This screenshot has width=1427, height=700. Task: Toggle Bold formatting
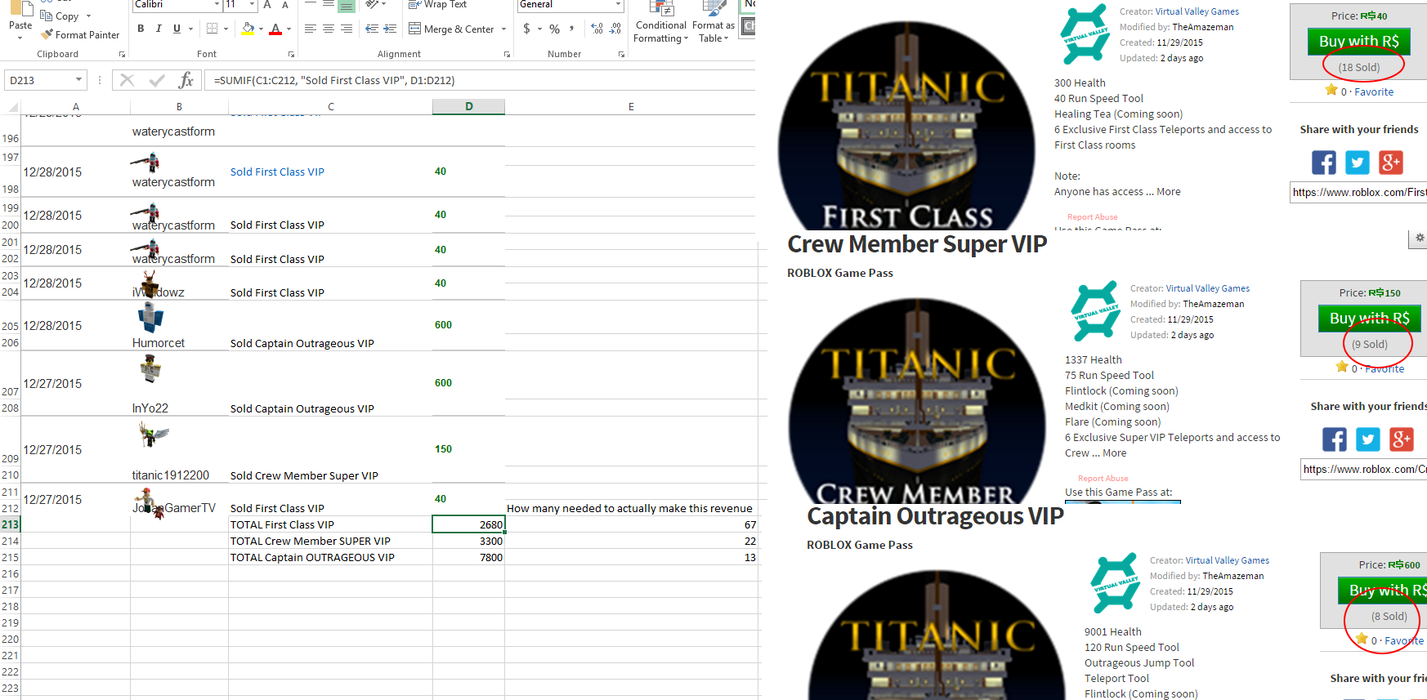[141, 29]
